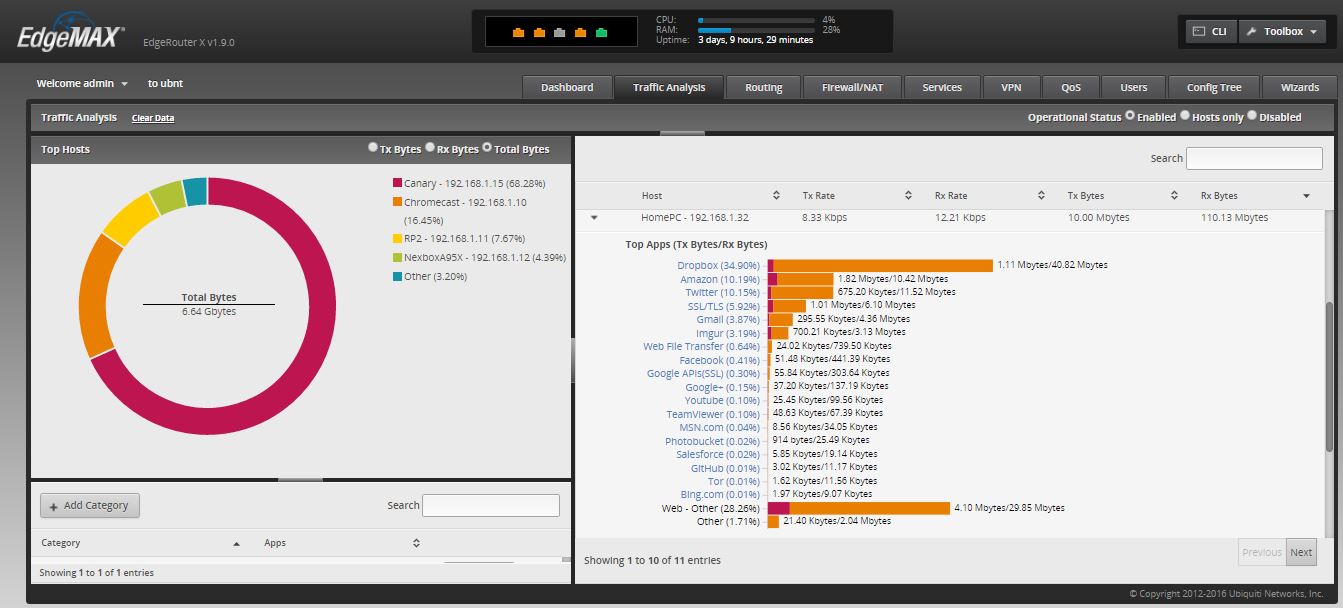Open the Twitter app link

[x=723, y=292]
